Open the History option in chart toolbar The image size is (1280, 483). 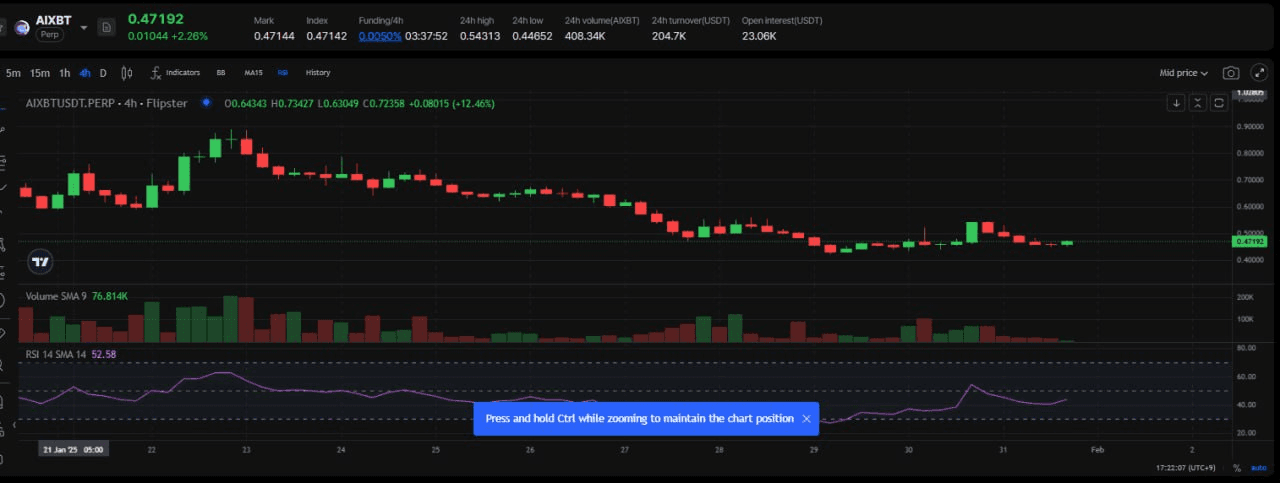point(318,73)
